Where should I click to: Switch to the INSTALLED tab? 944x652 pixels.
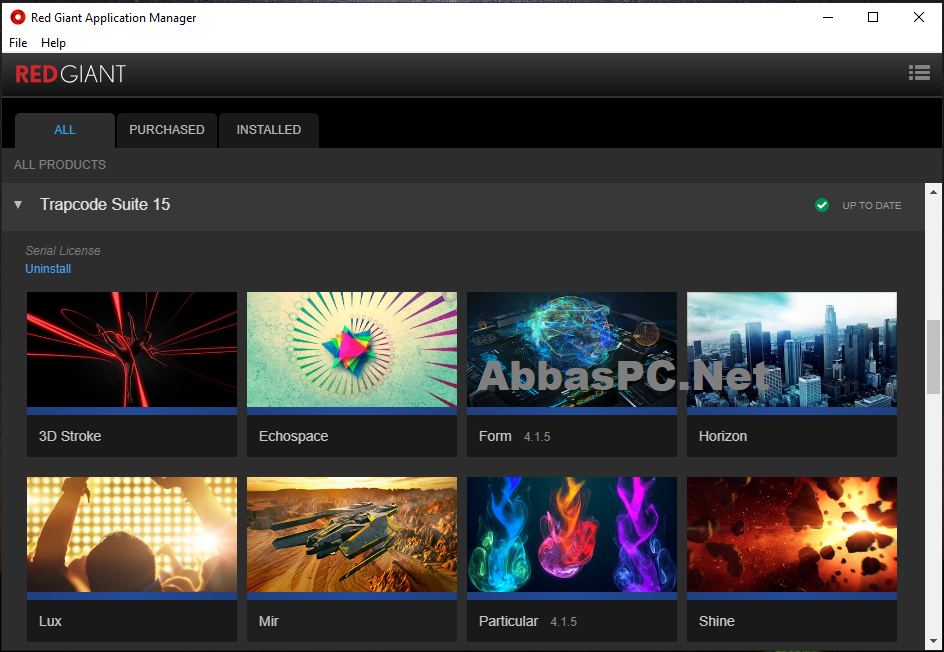pos(269,130)
